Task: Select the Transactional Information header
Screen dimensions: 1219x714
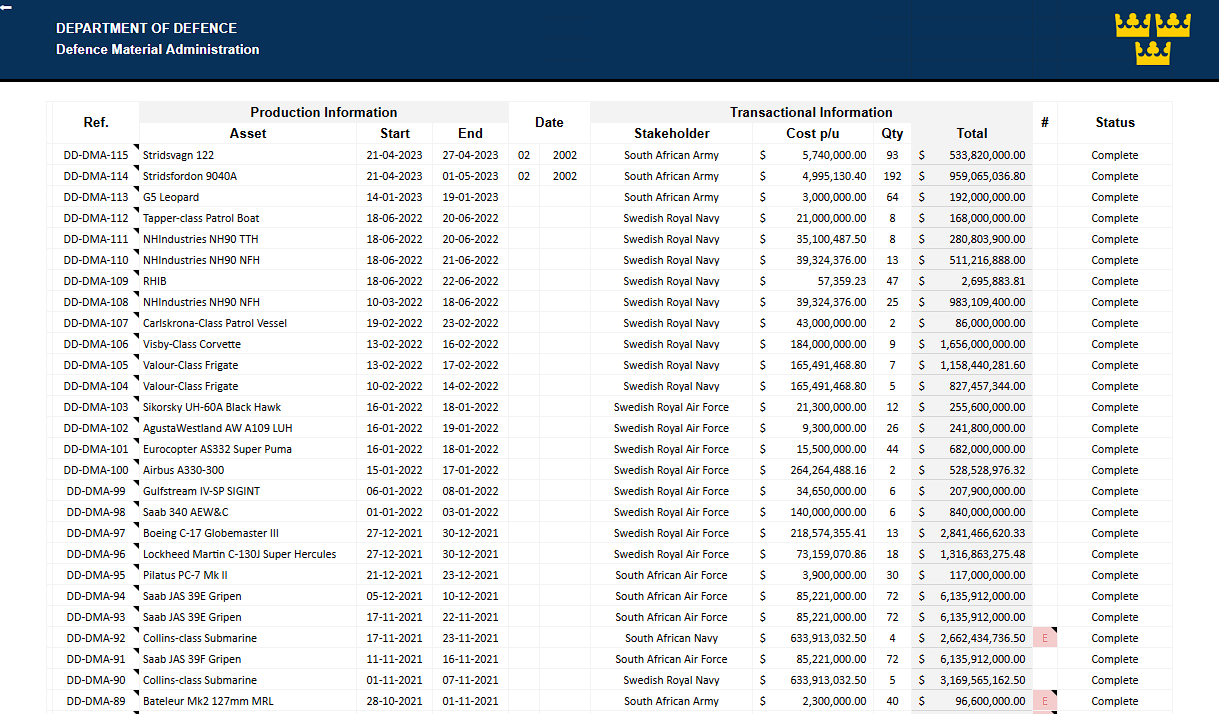Action: (811, 112)
